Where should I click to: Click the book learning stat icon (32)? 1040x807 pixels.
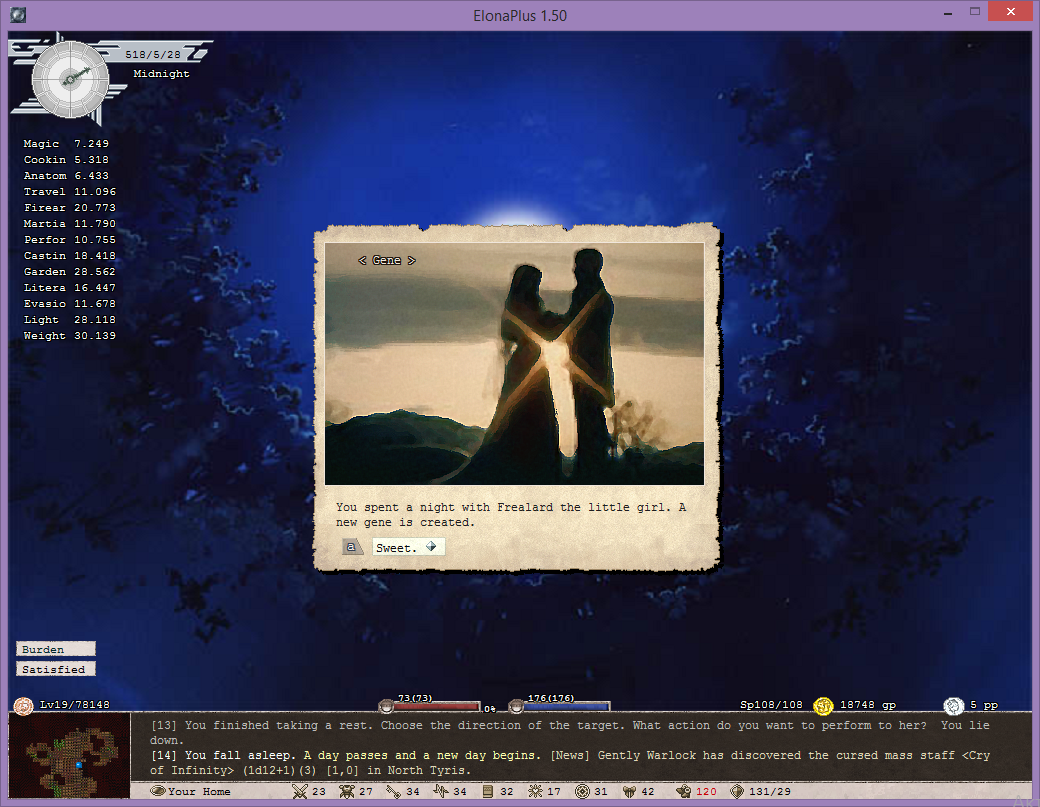(488, 791)
